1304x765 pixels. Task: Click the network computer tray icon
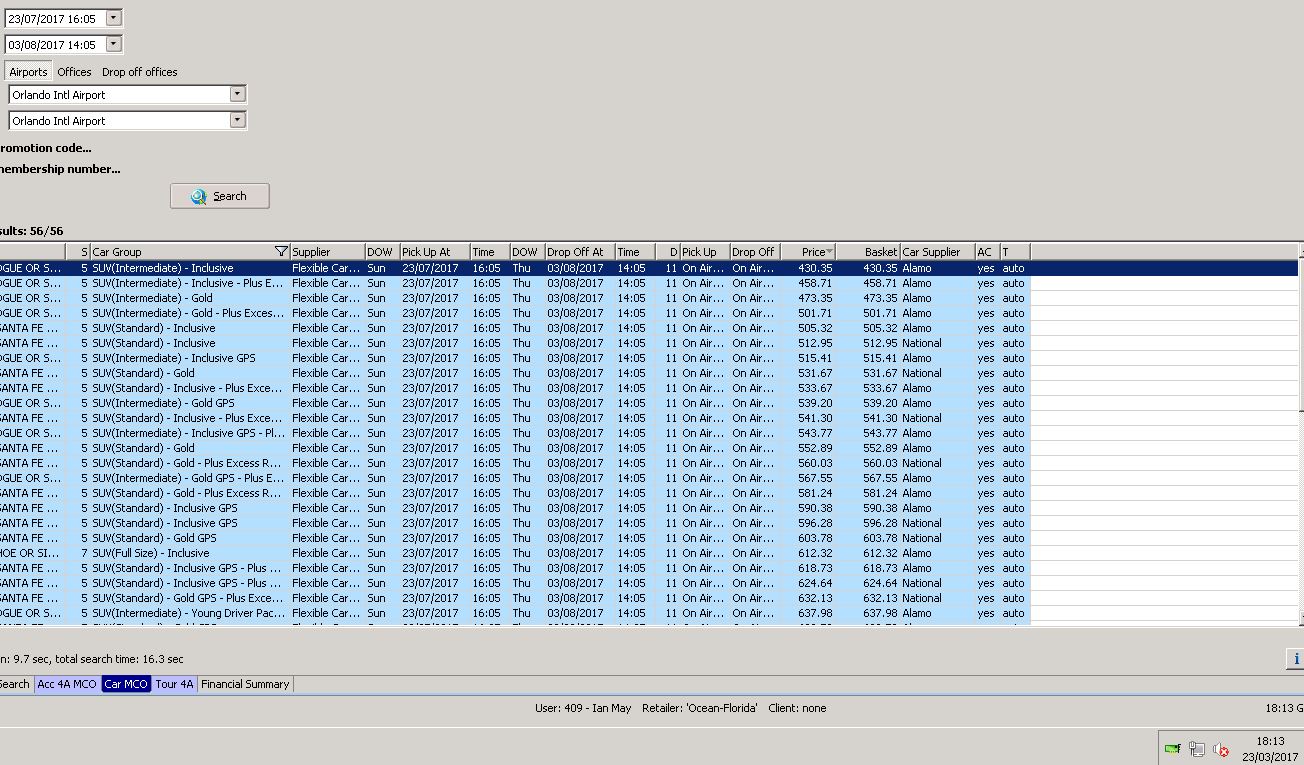pyautogui.click(x=1197, y=748)
